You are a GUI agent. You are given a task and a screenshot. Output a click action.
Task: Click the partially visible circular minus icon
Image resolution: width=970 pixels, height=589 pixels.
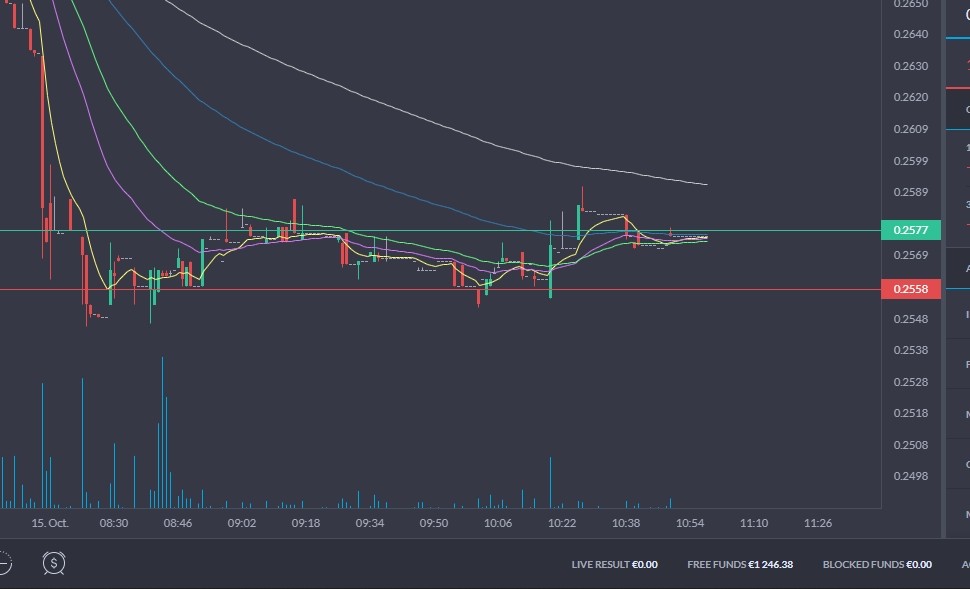coord(4,563)
